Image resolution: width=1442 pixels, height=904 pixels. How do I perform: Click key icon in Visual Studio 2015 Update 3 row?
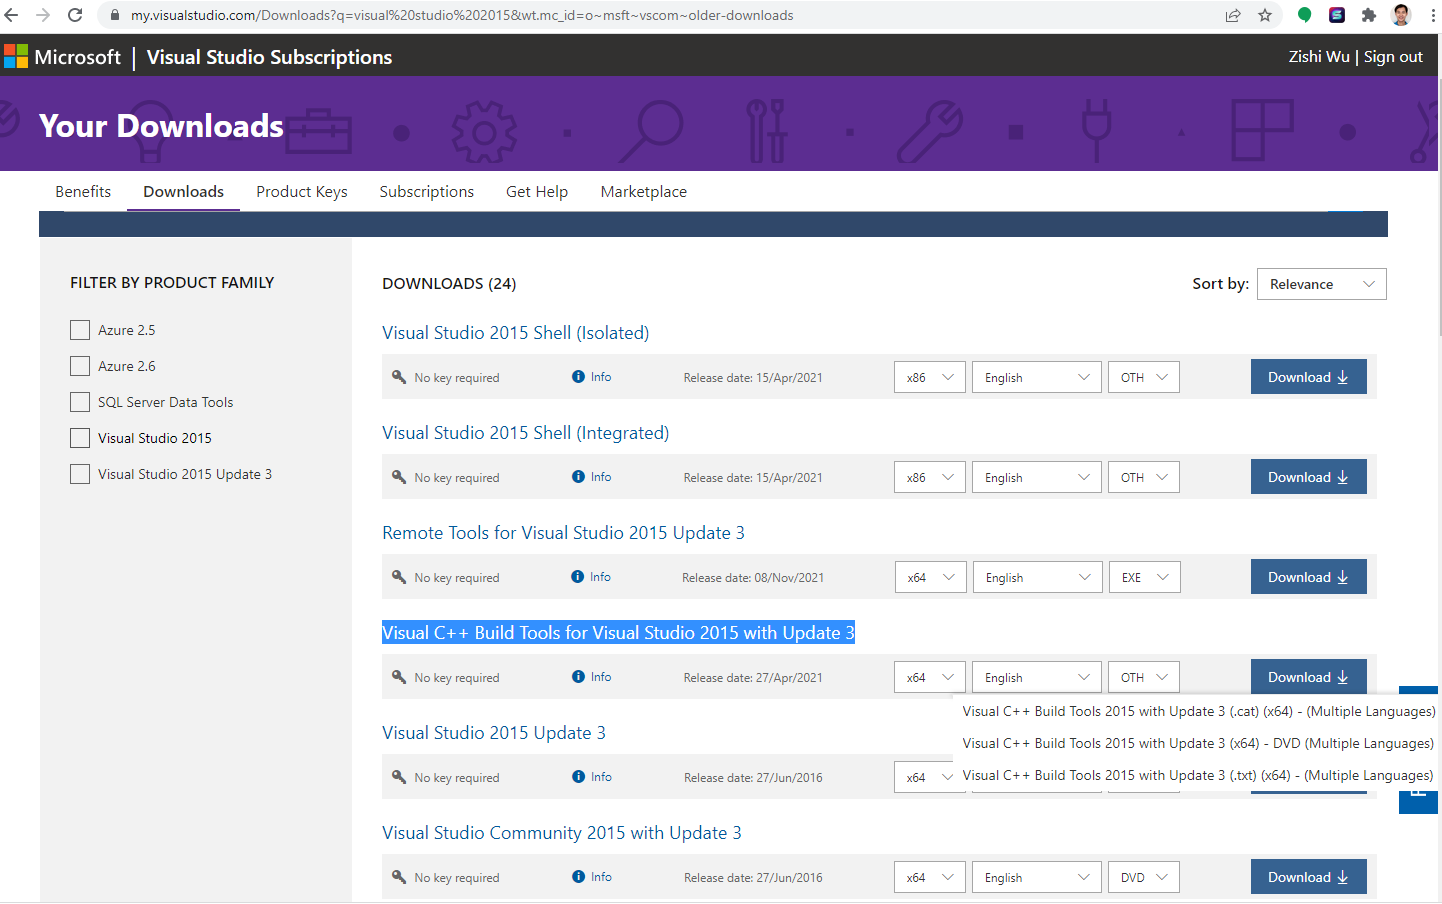pos(399,777)
